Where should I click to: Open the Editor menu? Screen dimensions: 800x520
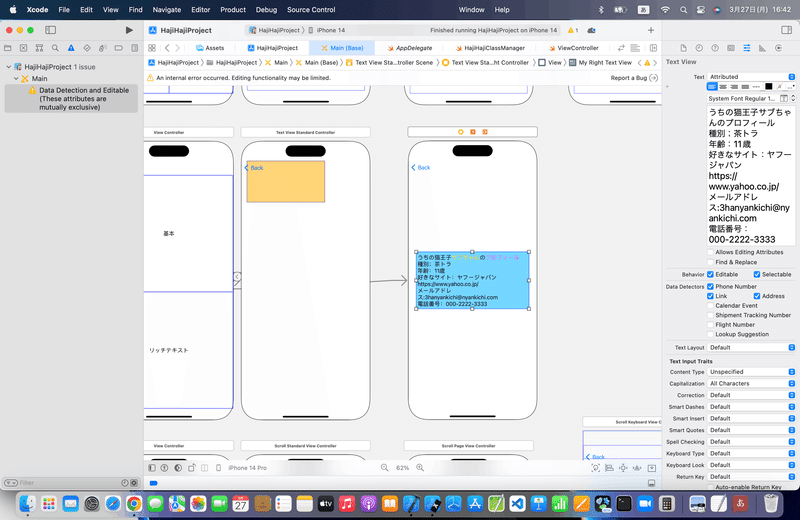coord(201,10)
